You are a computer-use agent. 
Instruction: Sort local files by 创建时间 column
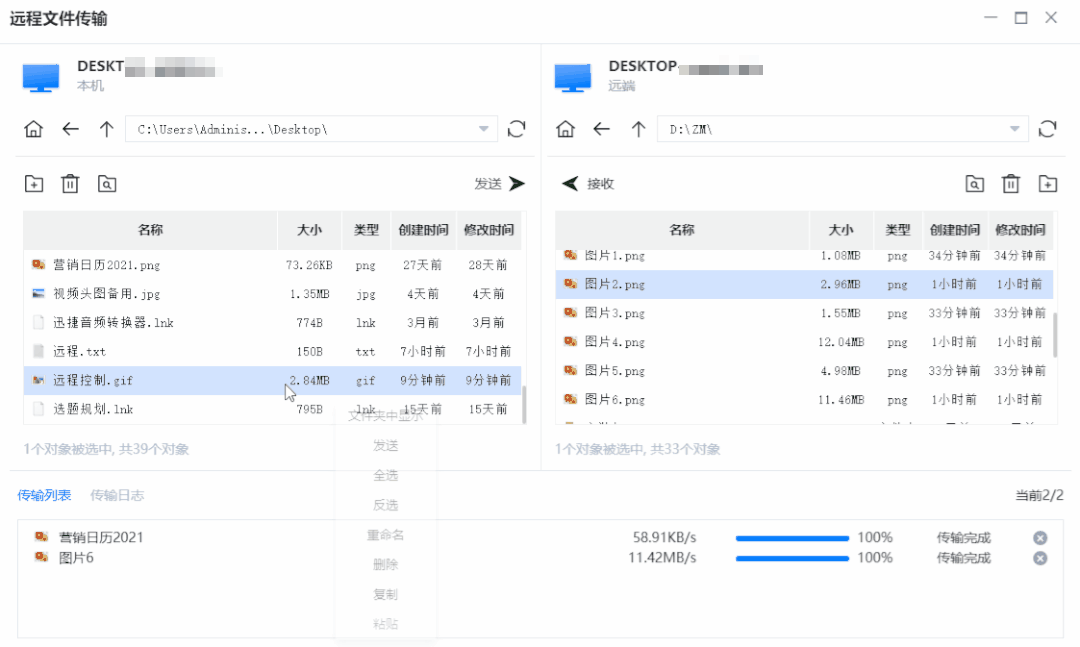tap(423, 230)
